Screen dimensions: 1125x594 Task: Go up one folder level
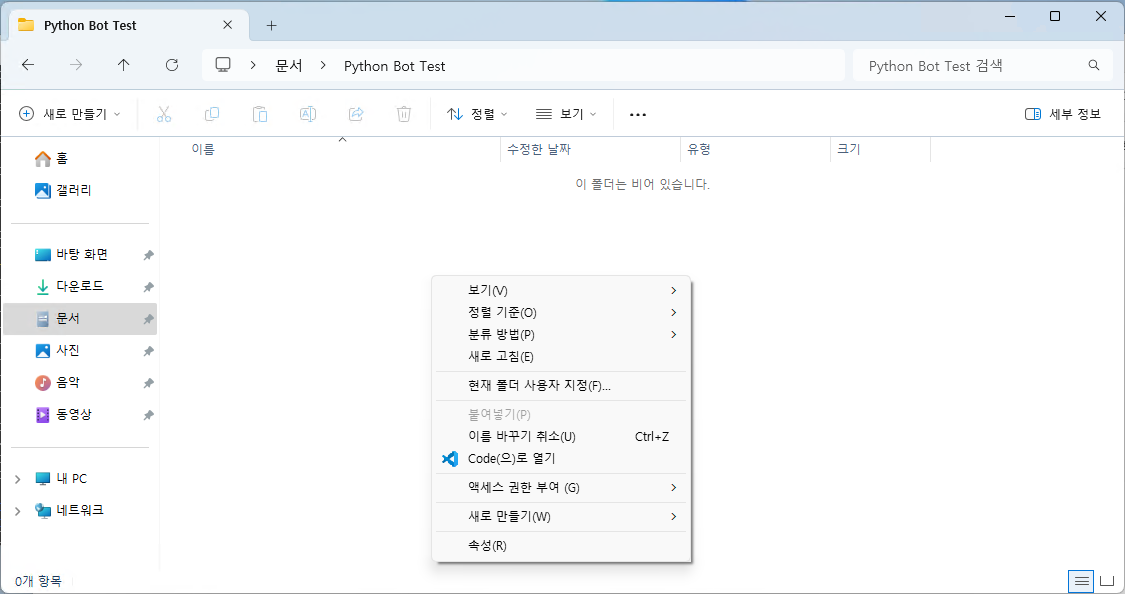123,65
